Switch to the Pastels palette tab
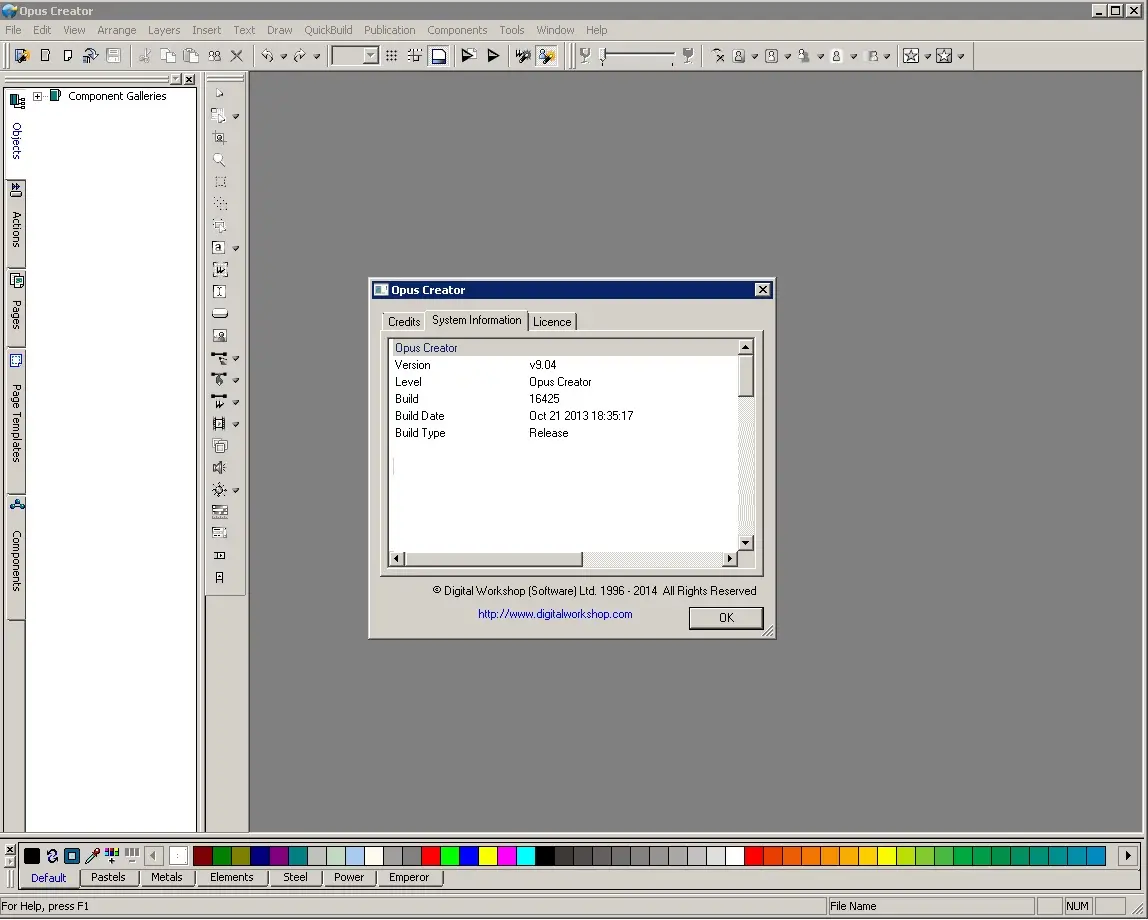 point(108,877)
